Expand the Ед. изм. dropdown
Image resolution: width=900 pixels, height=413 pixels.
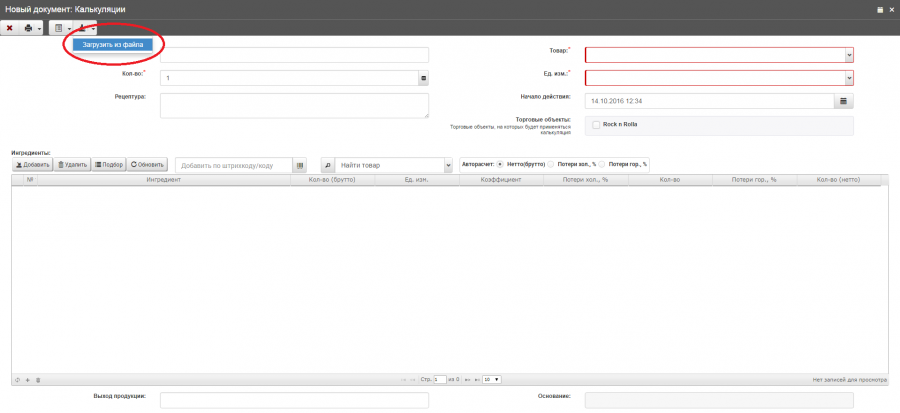(x=848, y=77)
